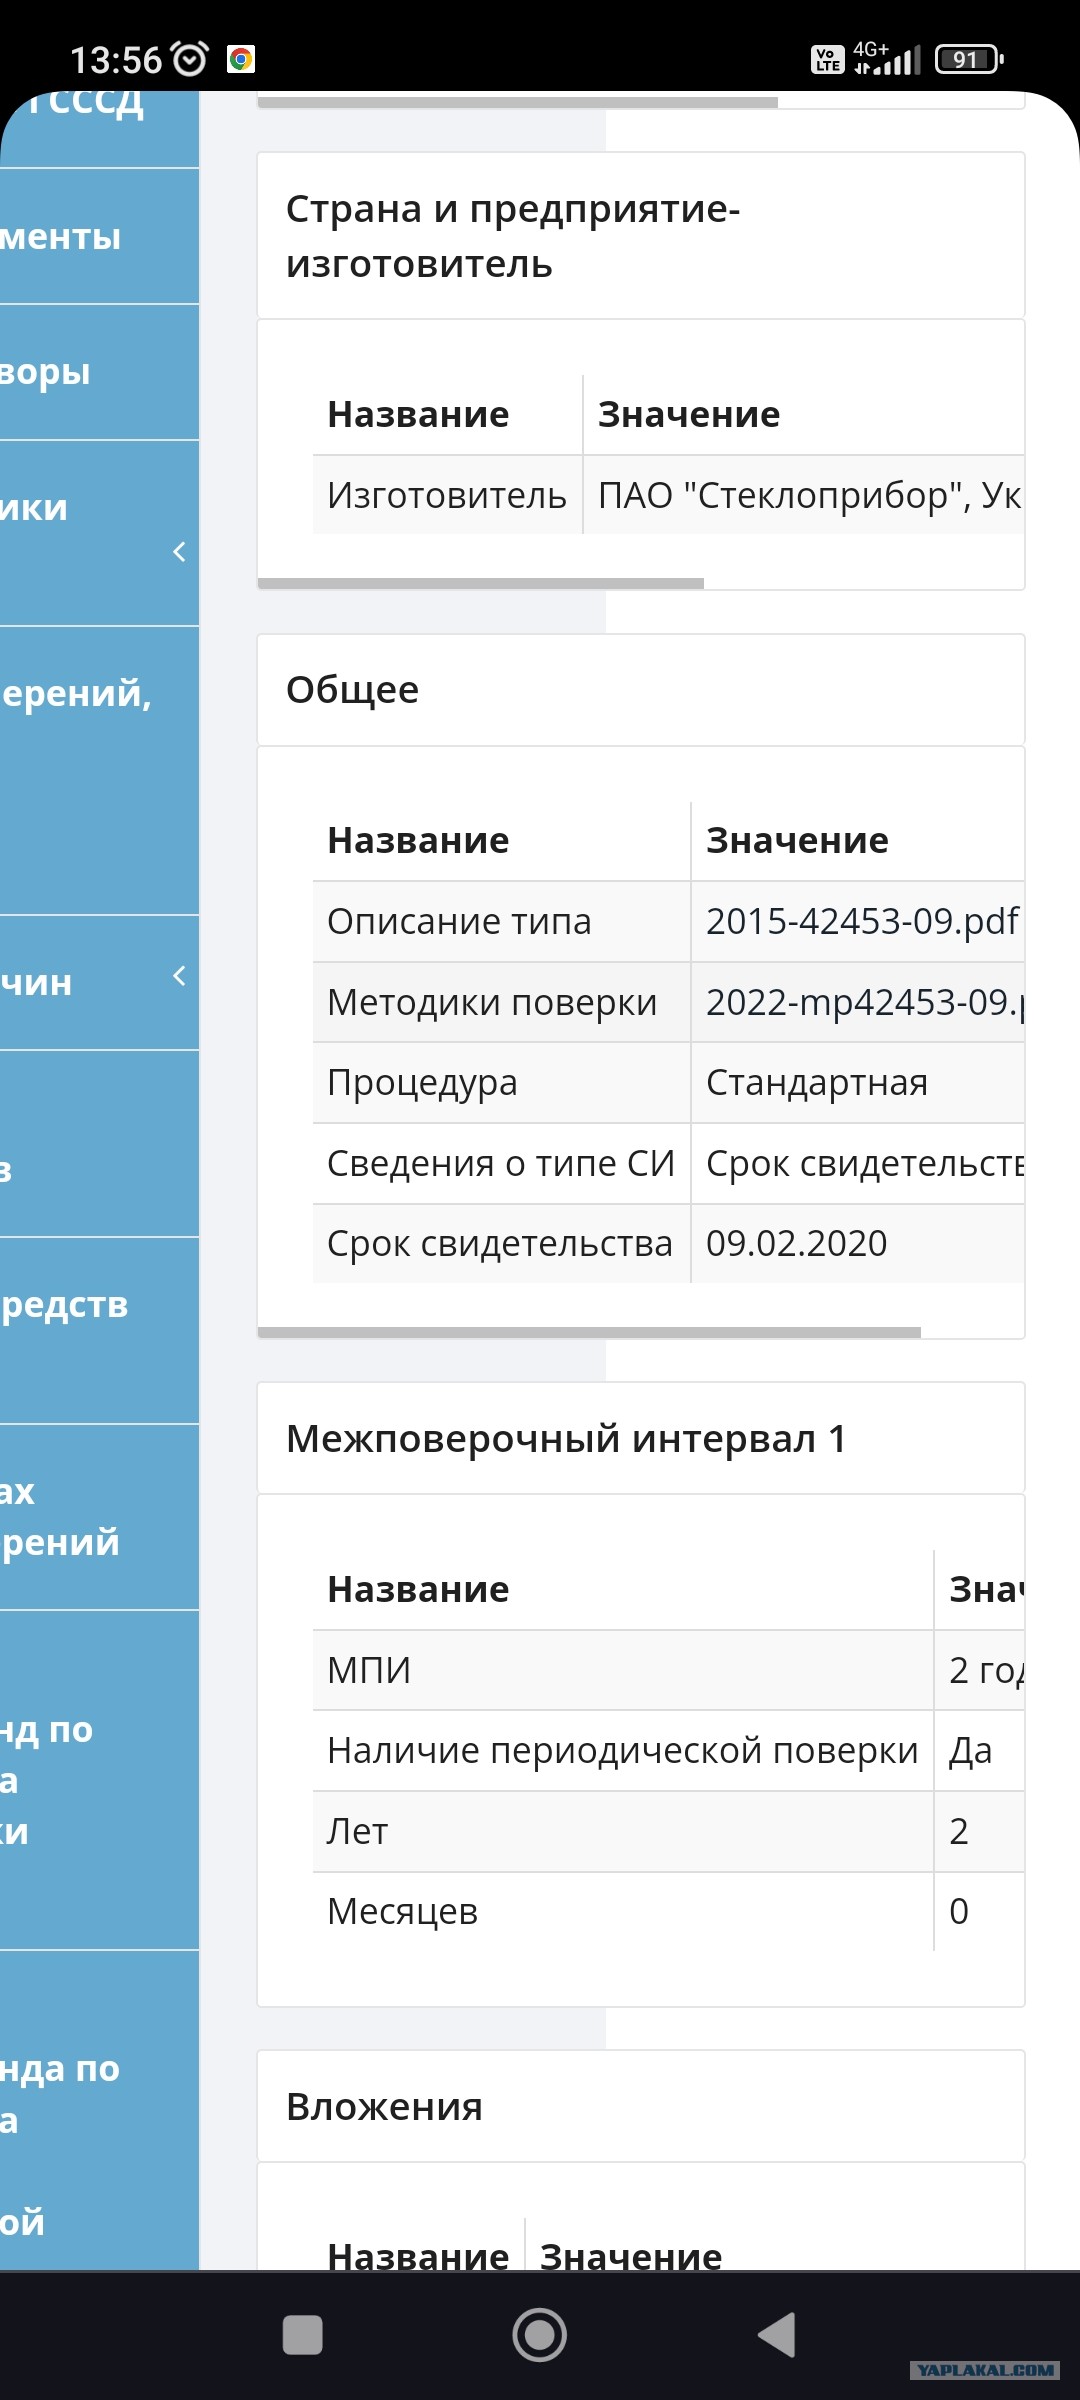Tap the VoLTE status bar icon
Image resolution: width=1080 pixels, height=2400 pixels.
pyautogui.click(x=827, y=60)
